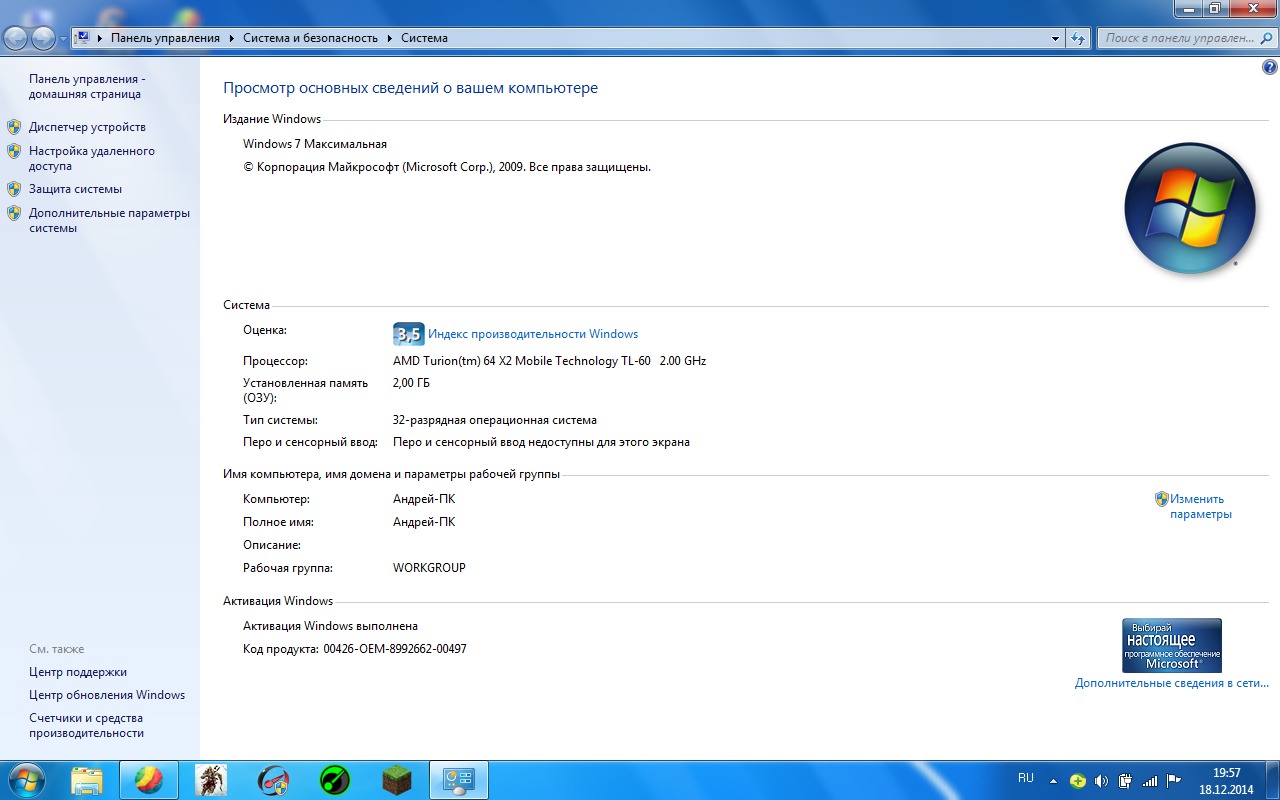
Task: Select '32-разрядная операционная система' value
Action: coord(495,420)
